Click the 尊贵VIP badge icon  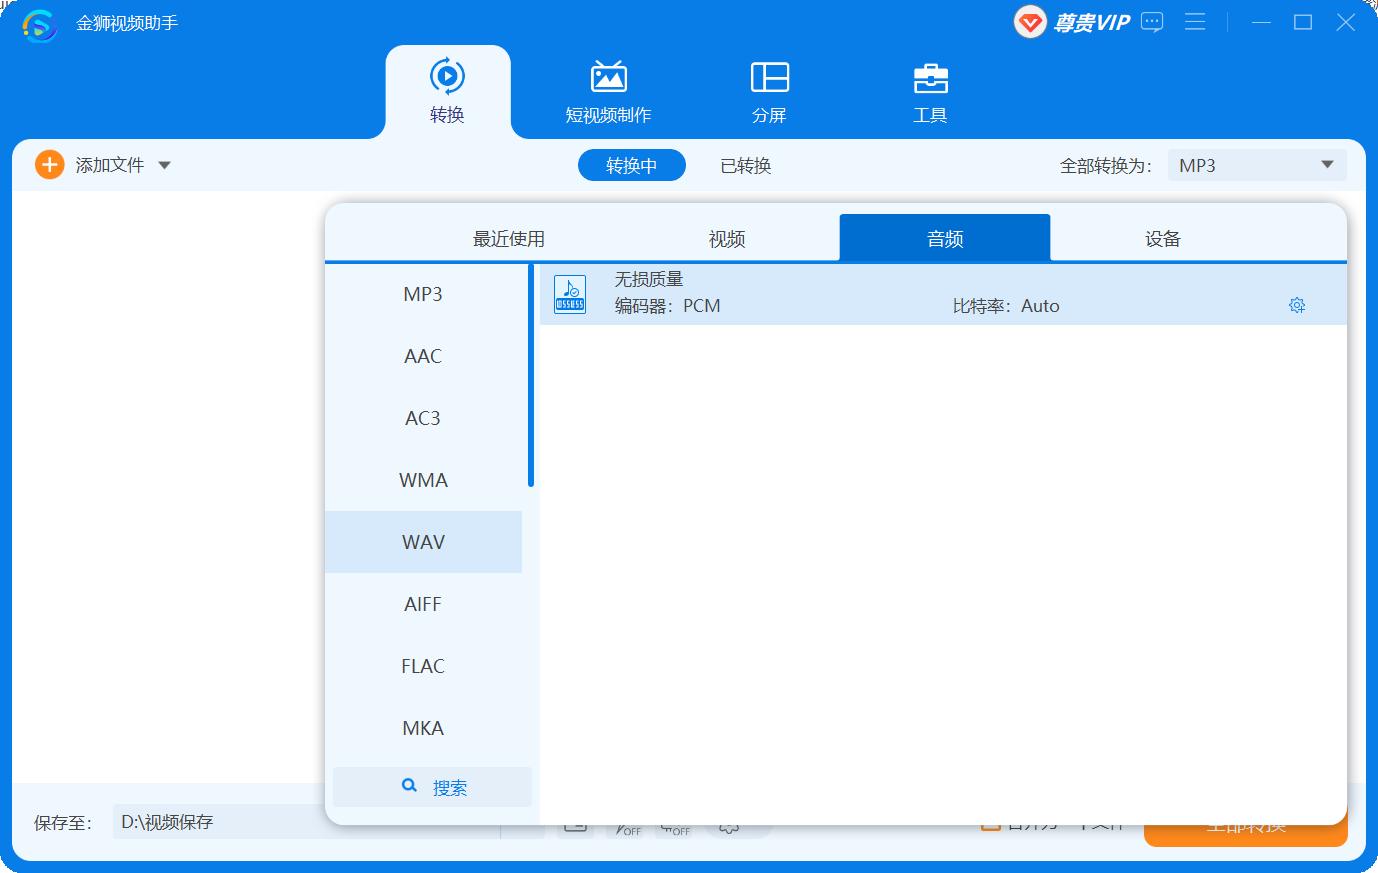point(1030,22)
